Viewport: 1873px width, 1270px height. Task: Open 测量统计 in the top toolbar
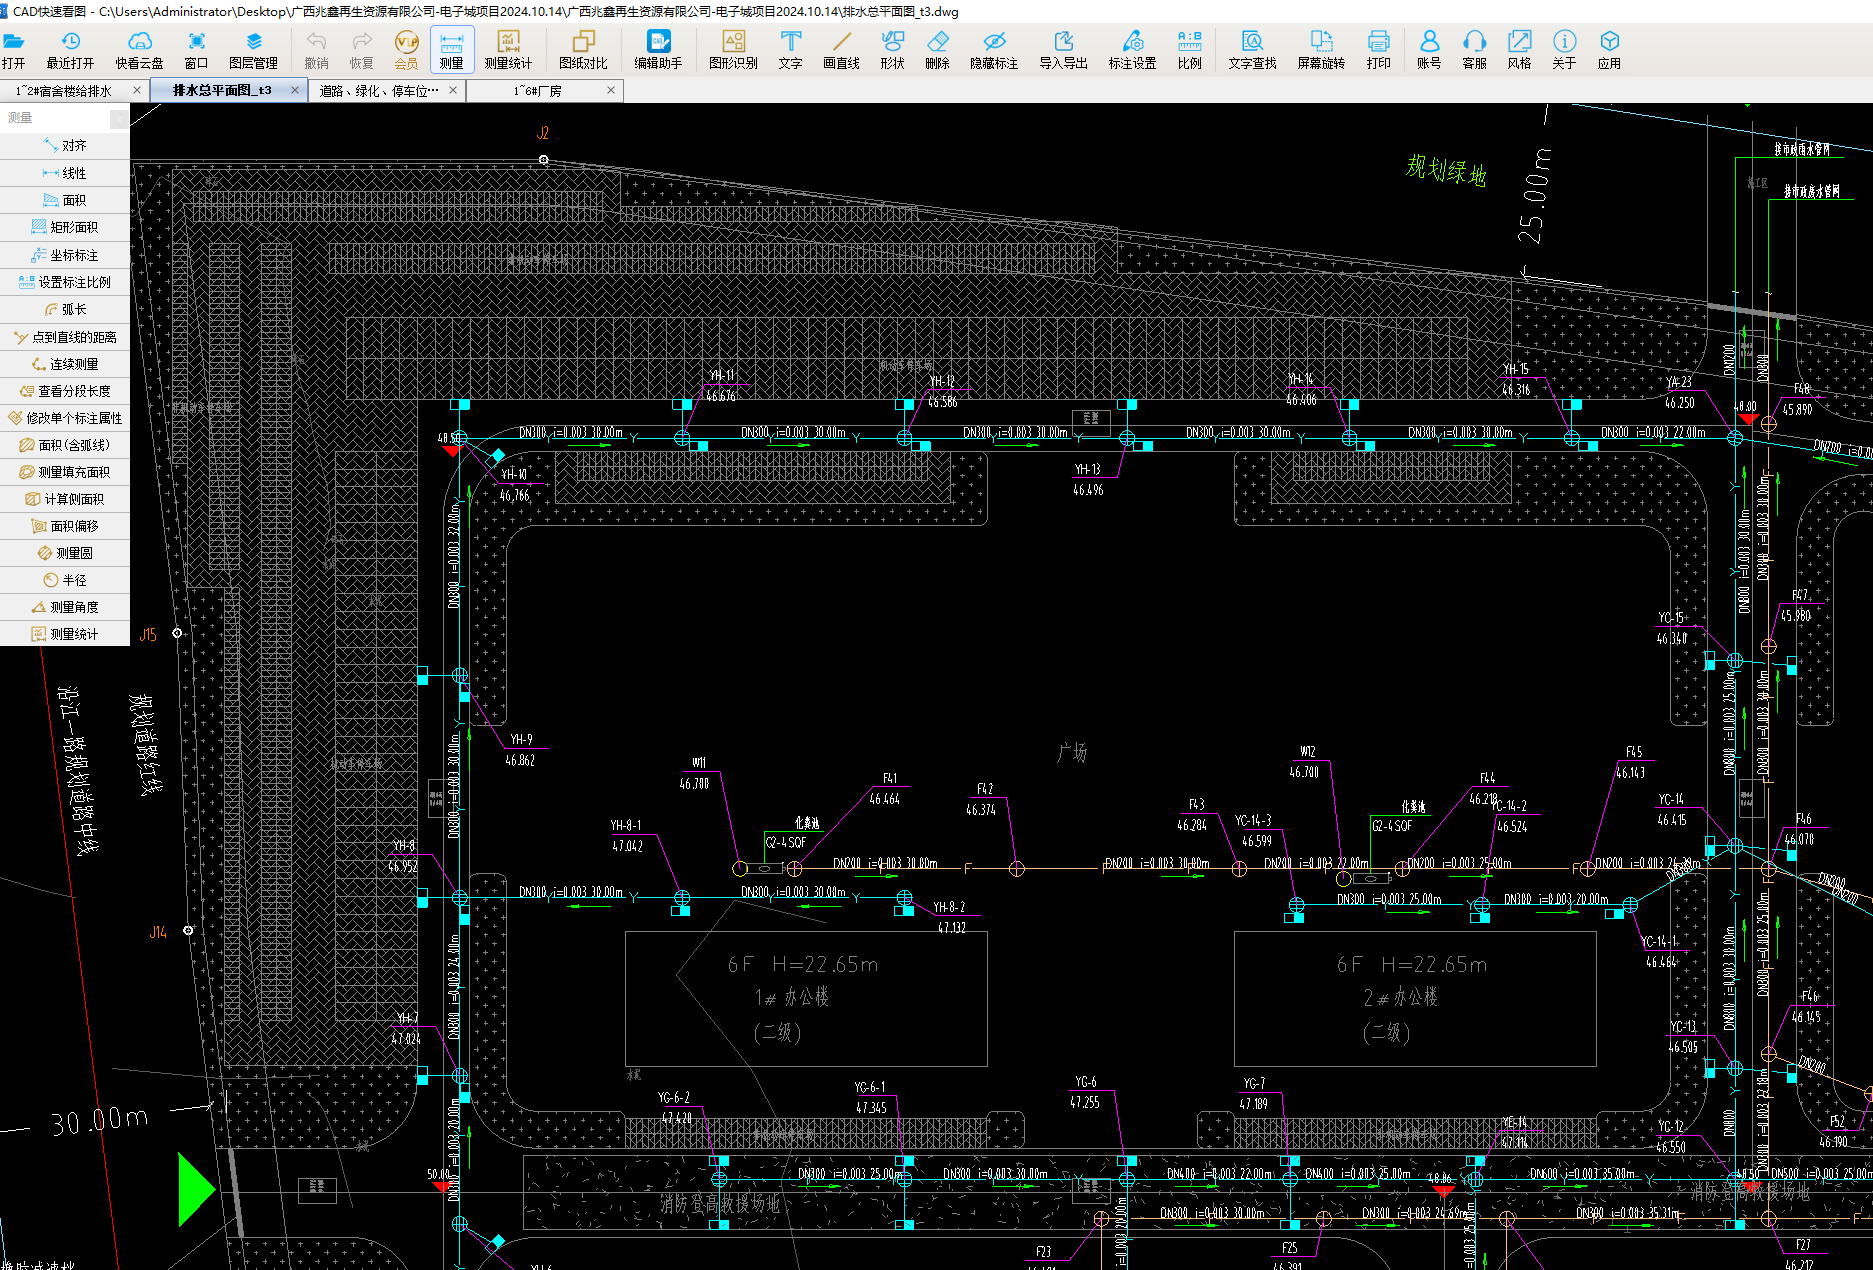[508, 50]
